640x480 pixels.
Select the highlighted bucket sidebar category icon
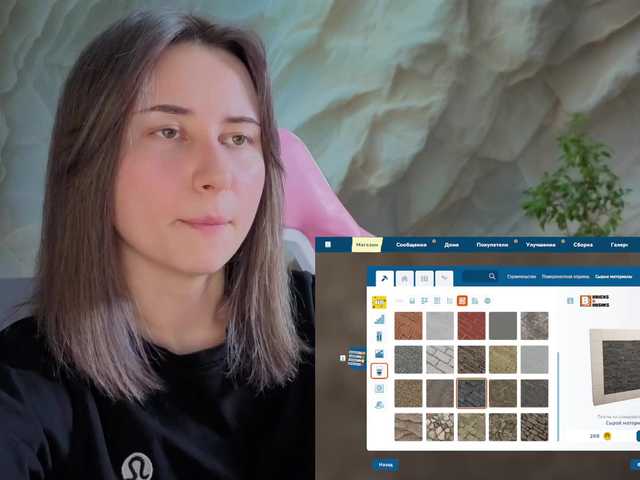click(379, 371)
